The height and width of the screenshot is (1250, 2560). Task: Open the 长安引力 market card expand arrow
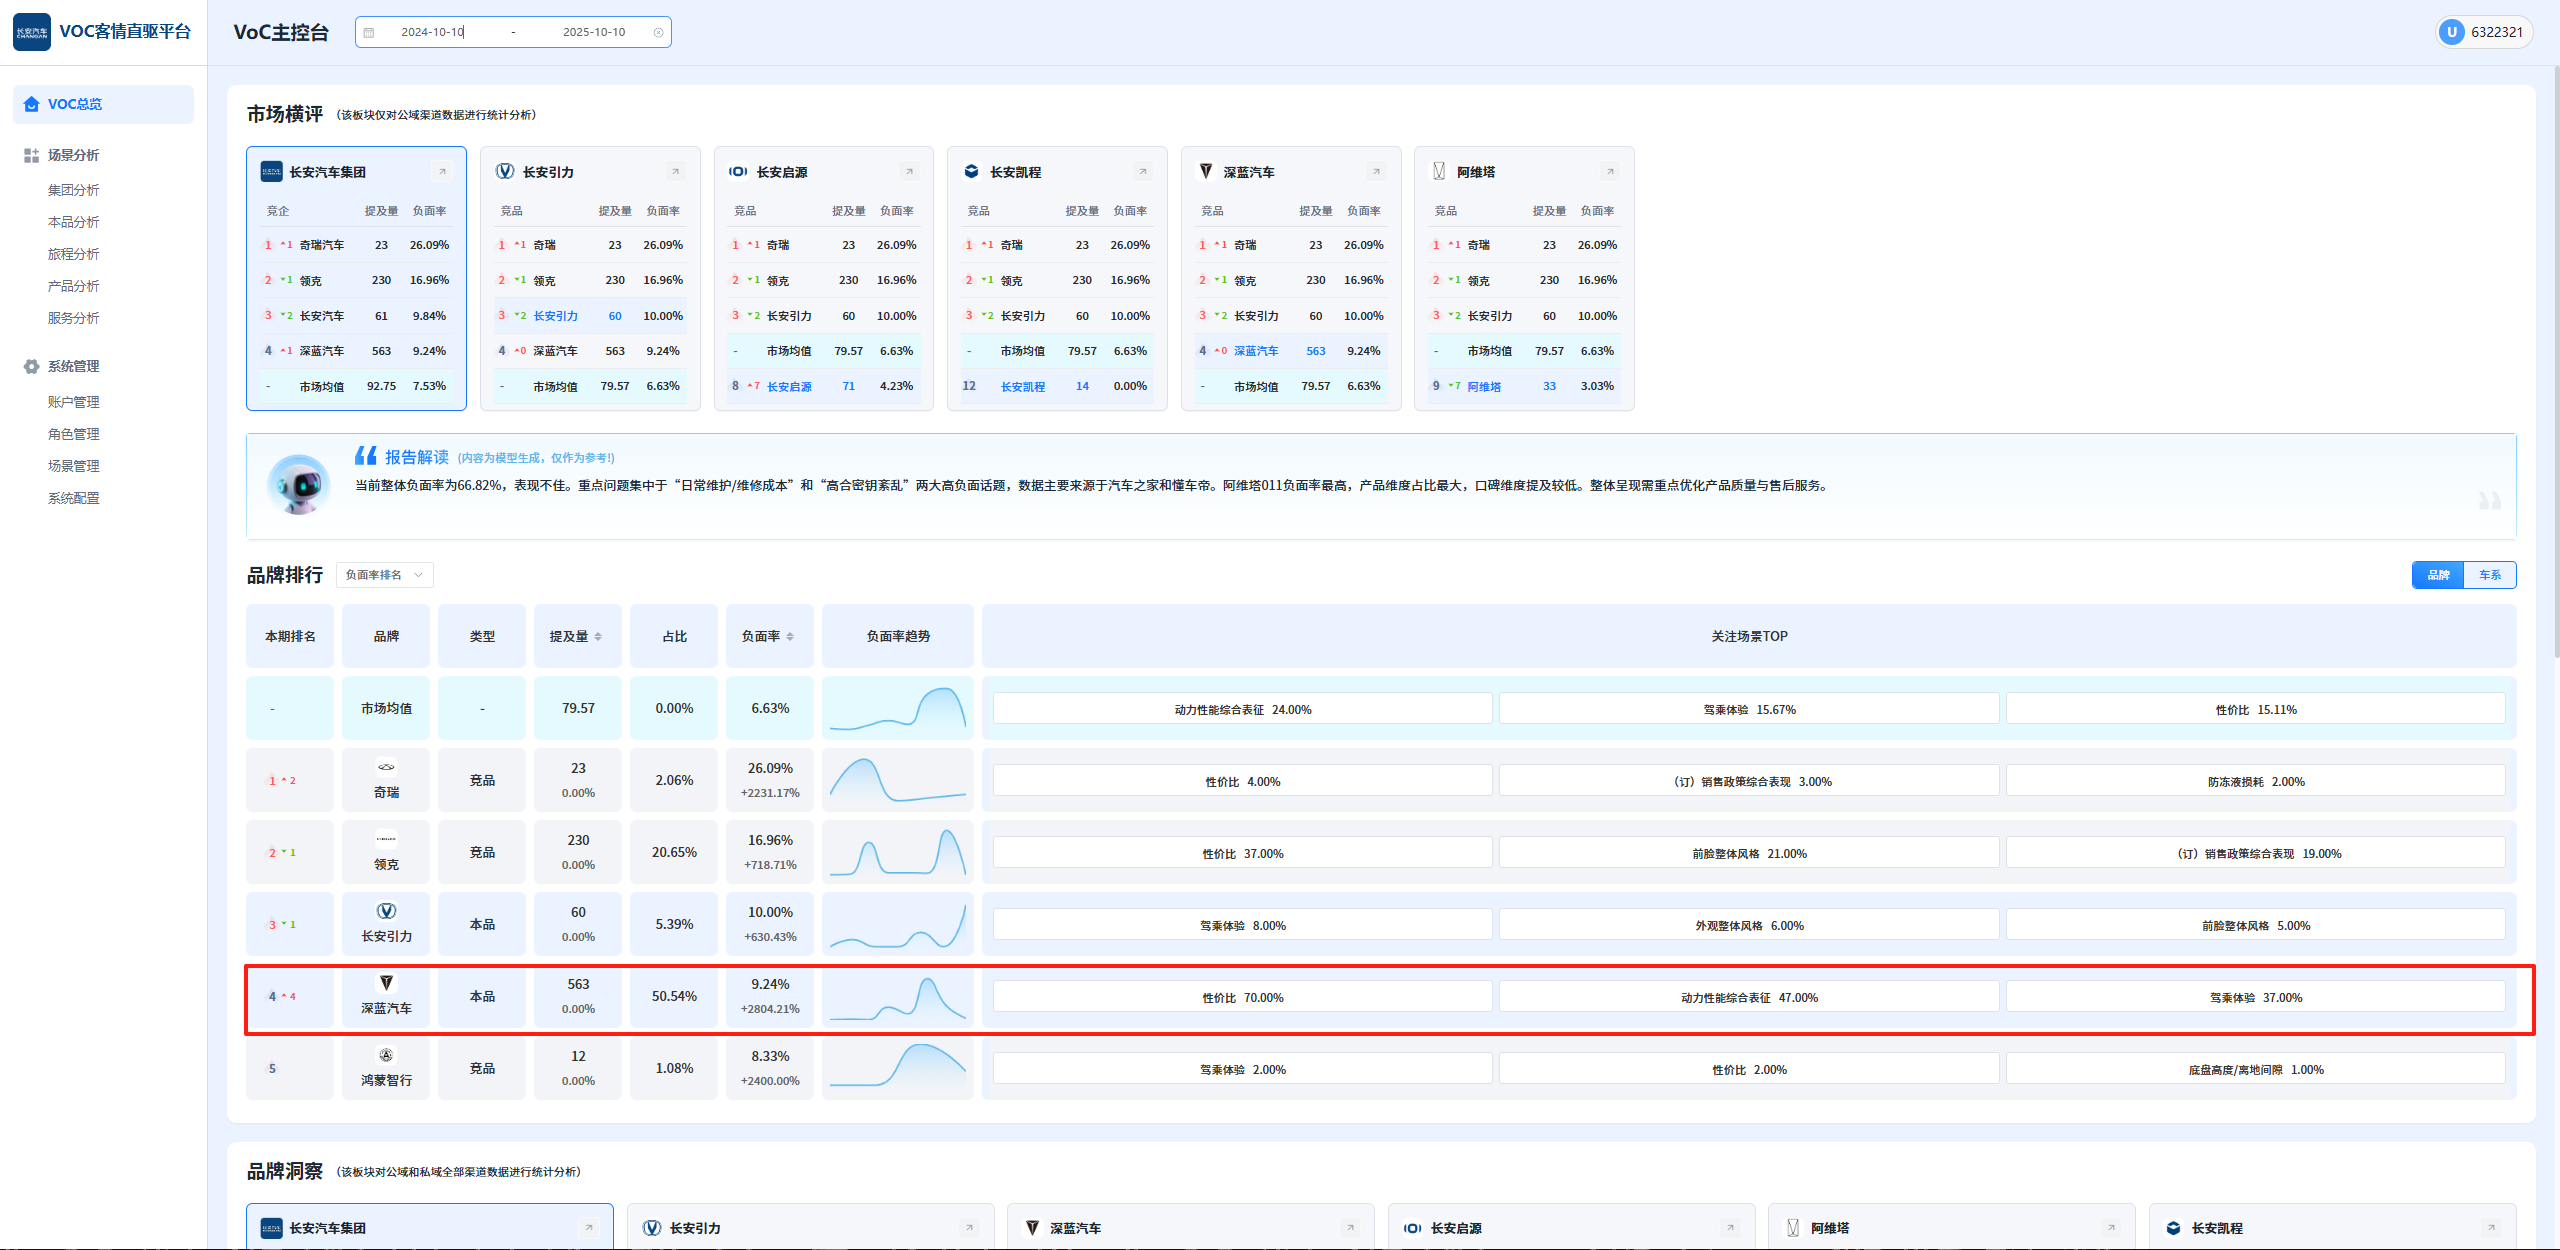pos(675,172)
